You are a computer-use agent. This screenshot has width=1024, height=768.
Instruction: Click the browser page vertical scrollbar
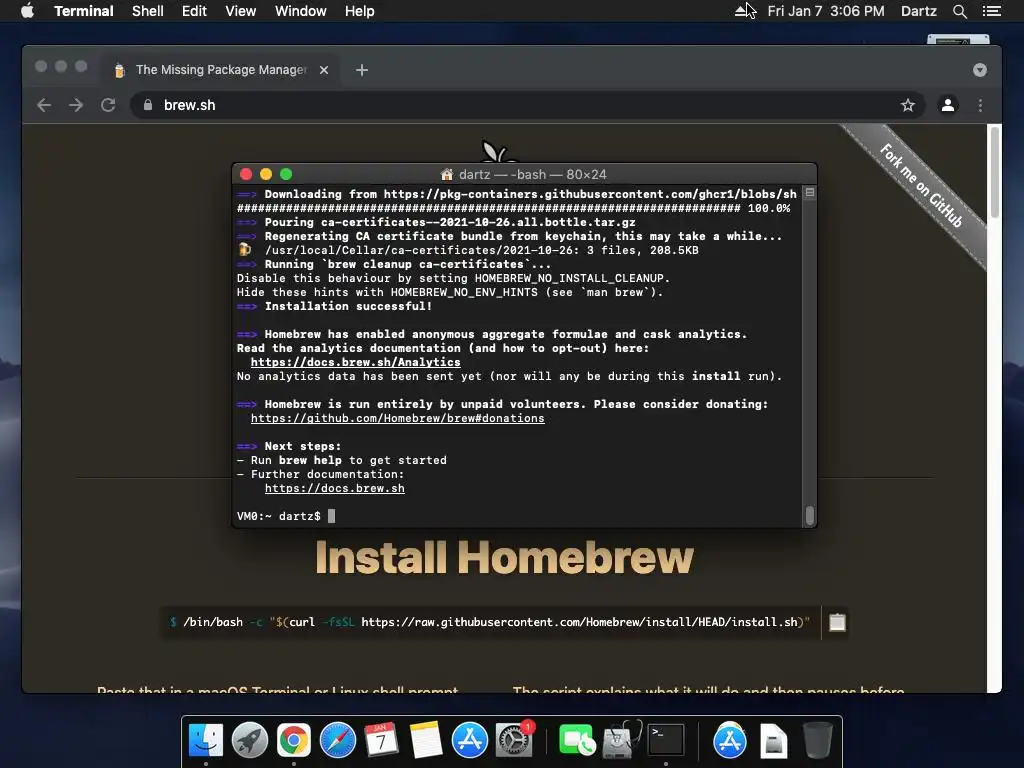pyautogui.click(x=995, y=172)
